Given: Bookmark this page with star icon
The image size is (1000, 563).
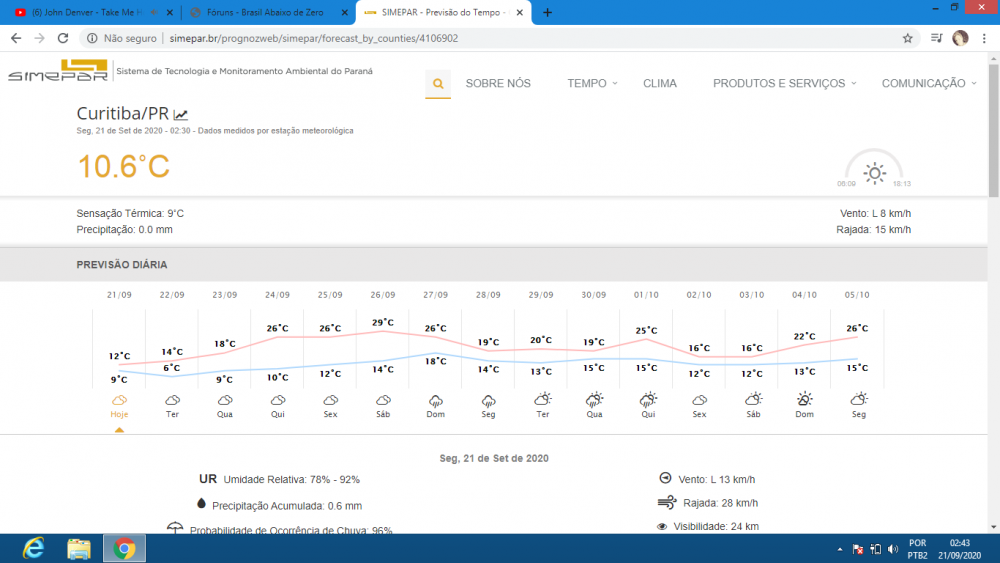Looking at the screenshot, I should pyautogui.click(x=908, y=38).
